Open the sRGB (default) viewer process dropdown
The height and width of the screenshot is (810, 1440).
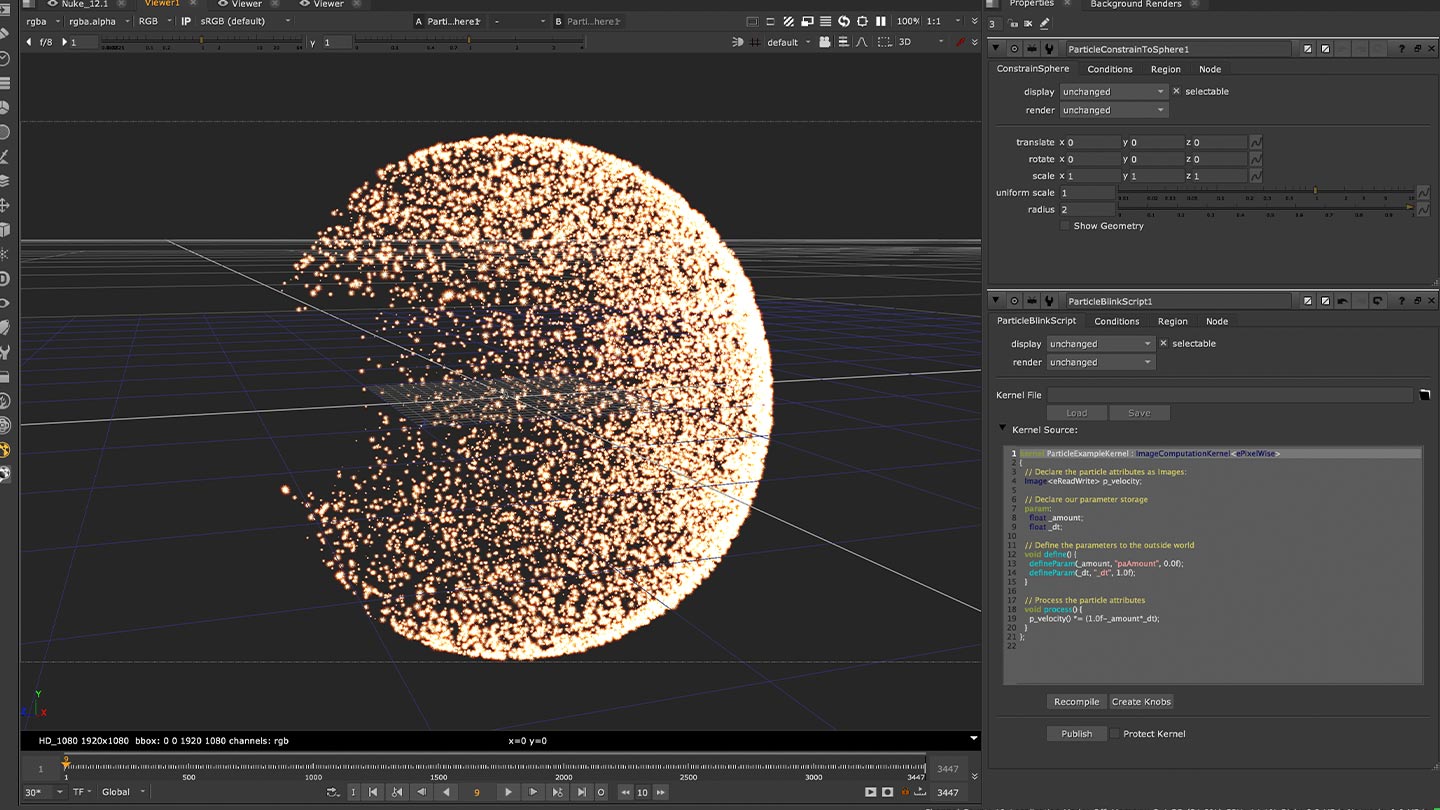(245, 21)
